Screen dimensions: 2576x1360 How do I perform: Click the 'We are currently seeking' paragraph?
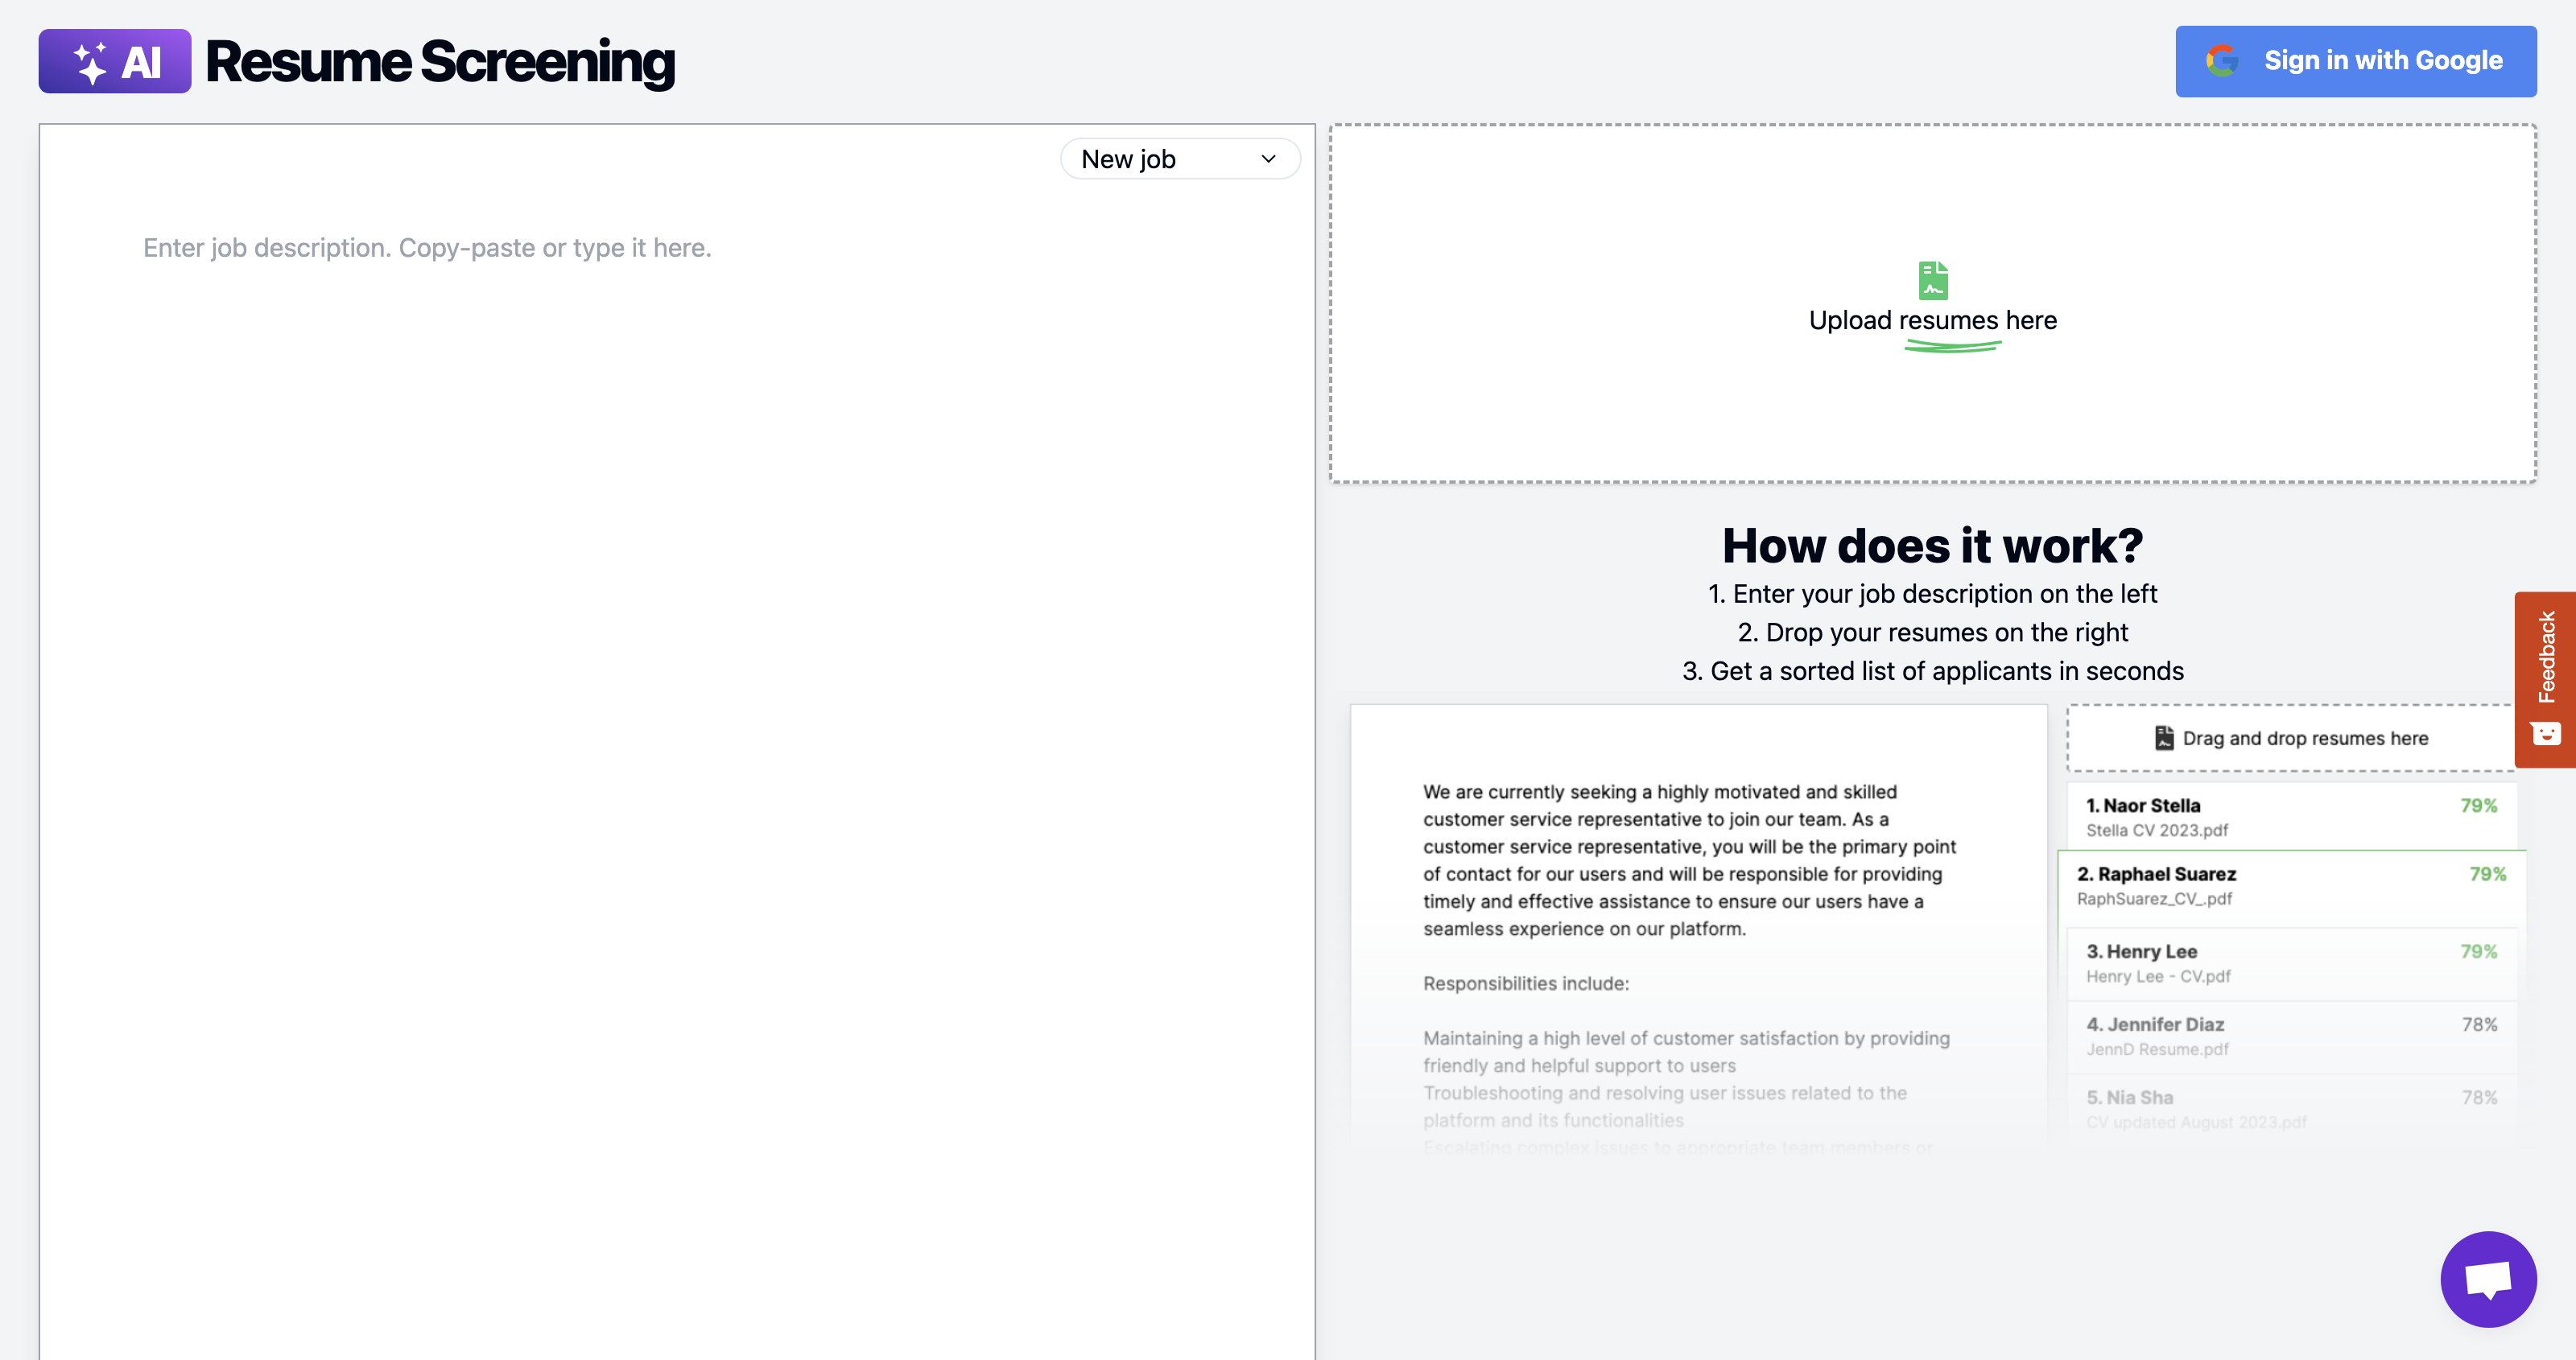1690,860
